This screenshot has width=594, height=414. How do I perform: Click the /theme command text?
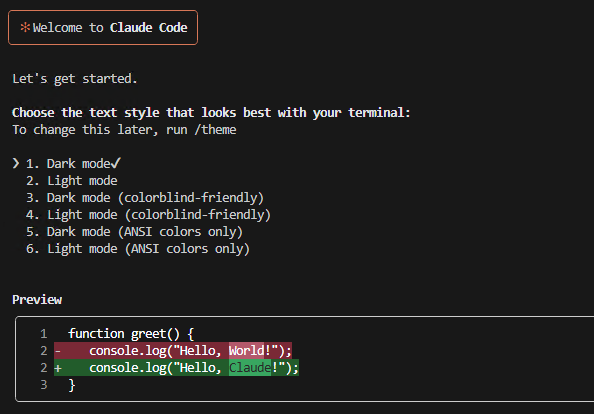point(215,130)
